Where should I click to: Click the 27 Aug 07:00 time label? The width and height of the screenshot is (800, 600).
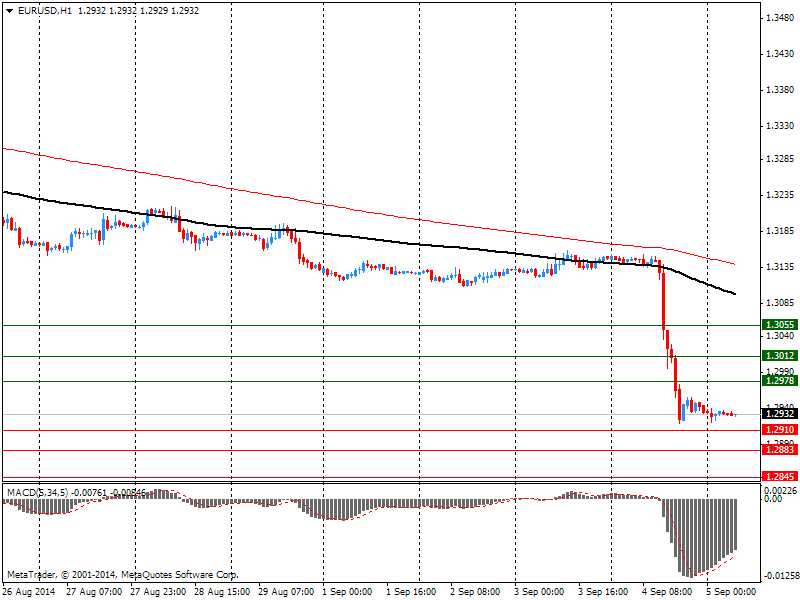click(x=94, y=592)
